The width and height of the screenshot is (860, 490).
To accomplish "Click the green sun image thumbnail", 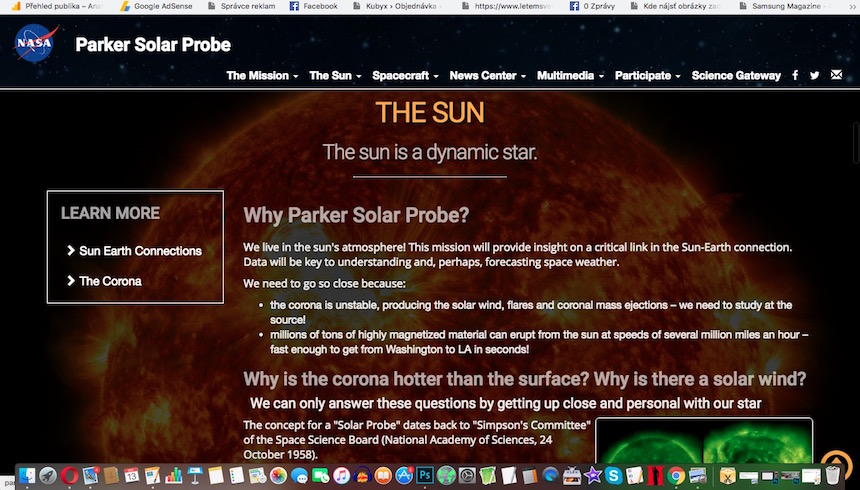I will [x=704, y=441].
